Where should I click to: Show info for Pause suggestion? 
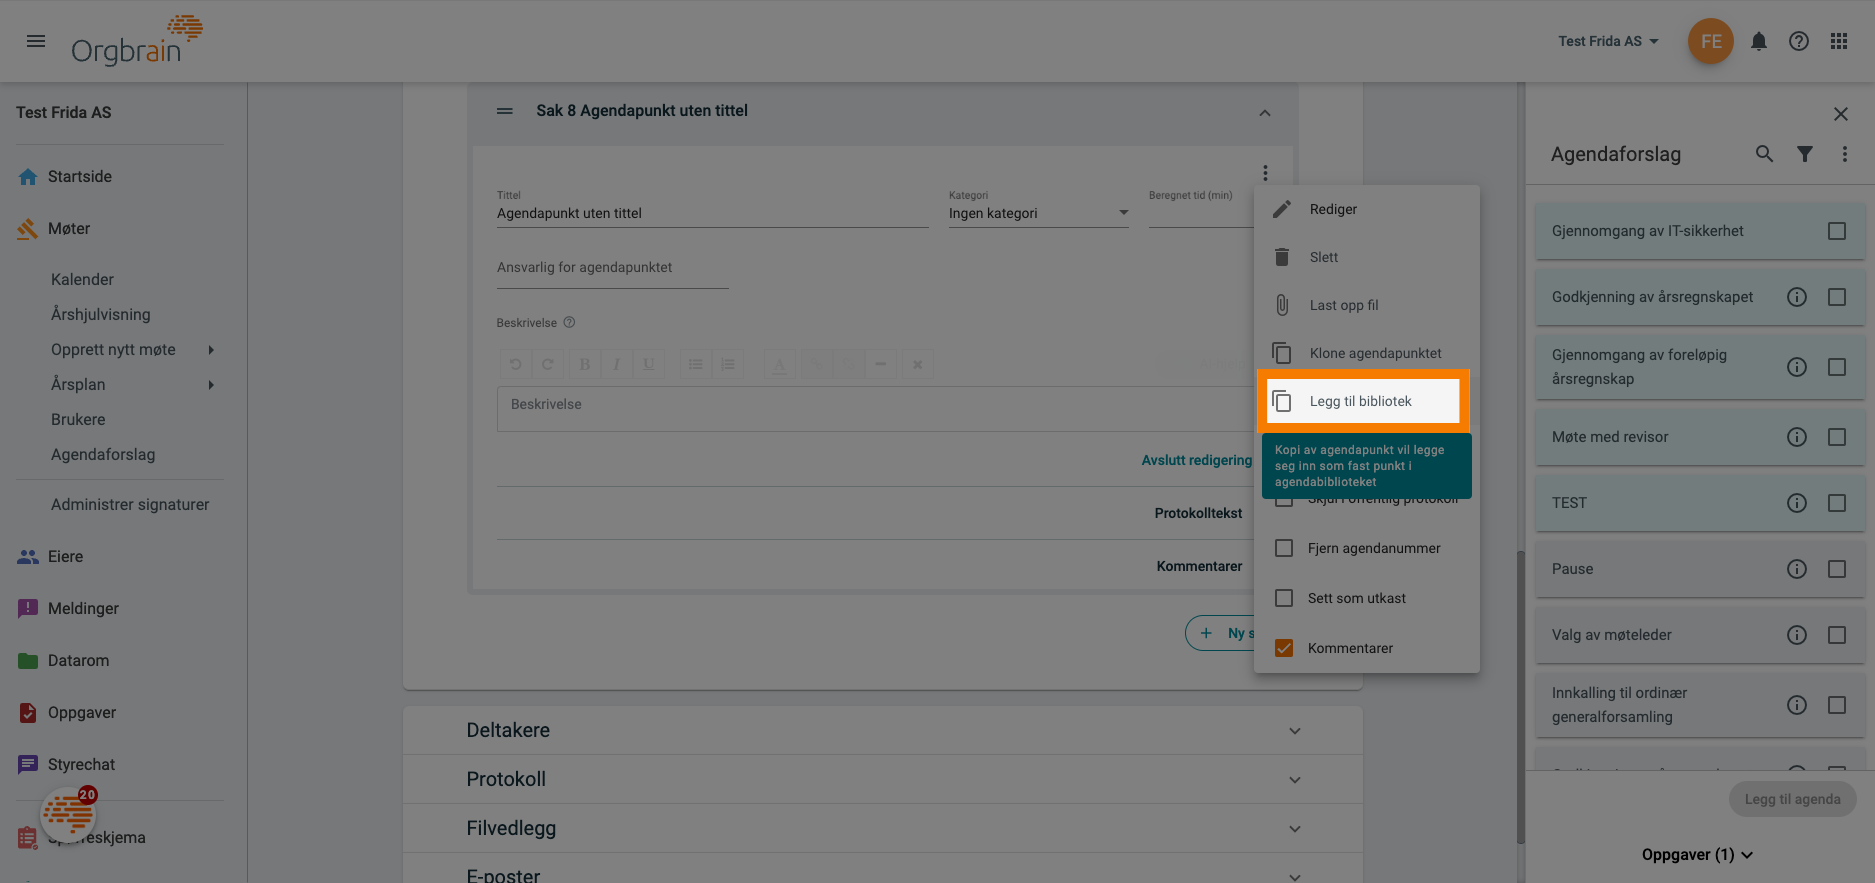pyautogui.click(x=1797, y=569)
